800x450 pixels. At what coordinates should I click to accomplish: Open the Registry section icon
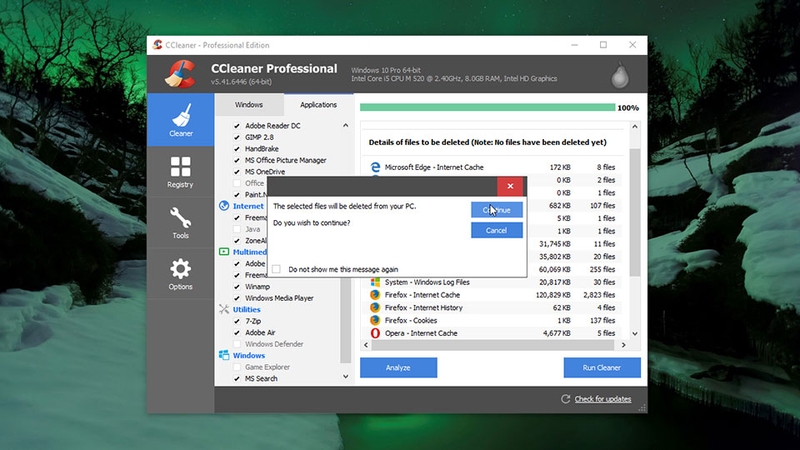pos(181,167)
